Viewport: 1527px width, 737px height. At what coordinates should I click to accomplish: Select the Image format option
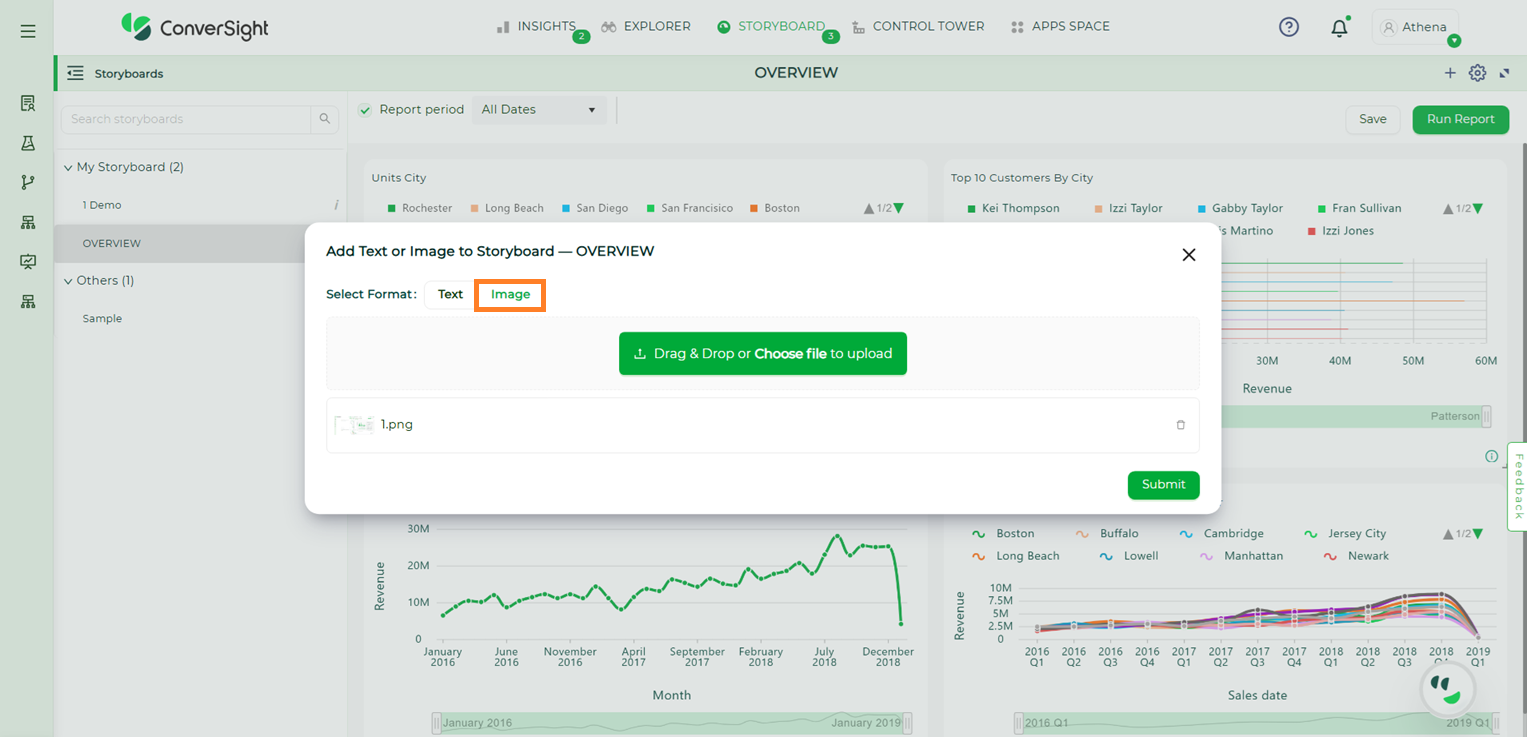click(x=510, y=295)
